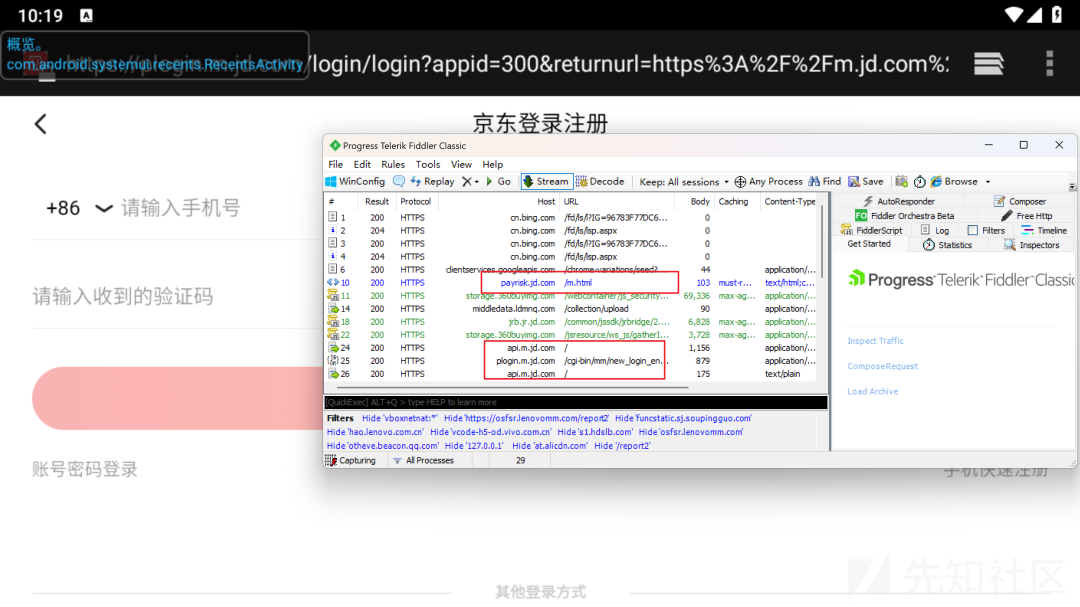This screenshot has height=607, width=1080.
Task: Click the Inspect Traffic link
Action: tap(875, 341)
